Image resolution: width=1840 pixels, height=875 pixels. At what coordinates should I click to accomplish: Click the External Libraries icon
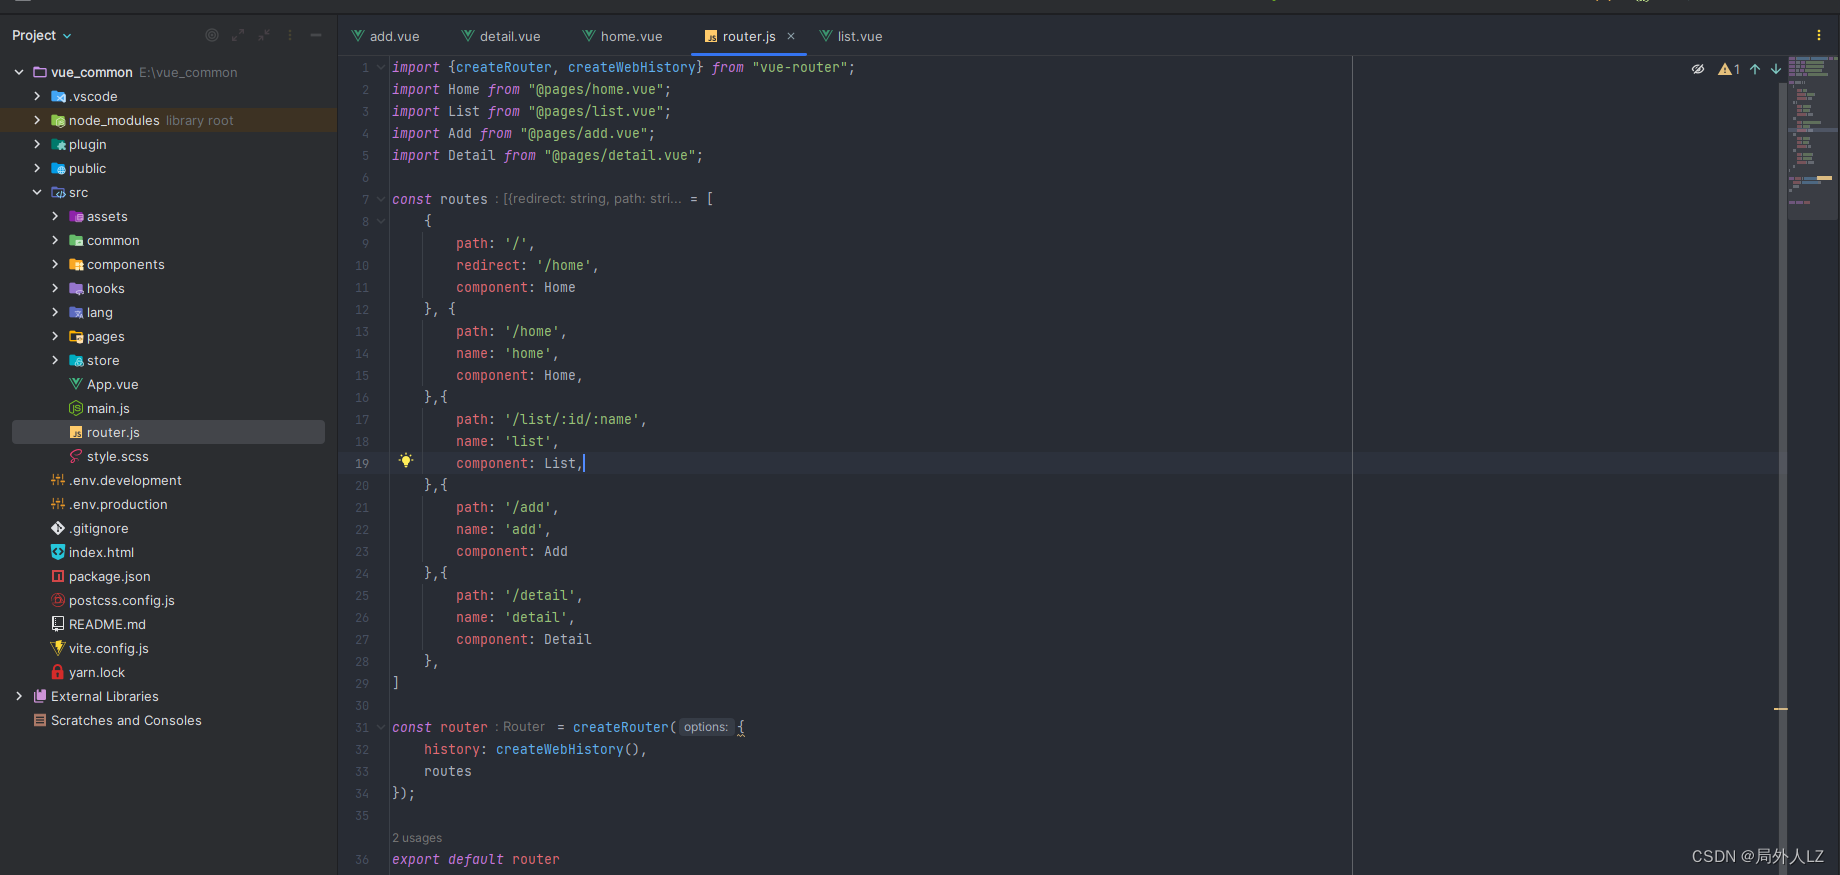pos(40,696)
